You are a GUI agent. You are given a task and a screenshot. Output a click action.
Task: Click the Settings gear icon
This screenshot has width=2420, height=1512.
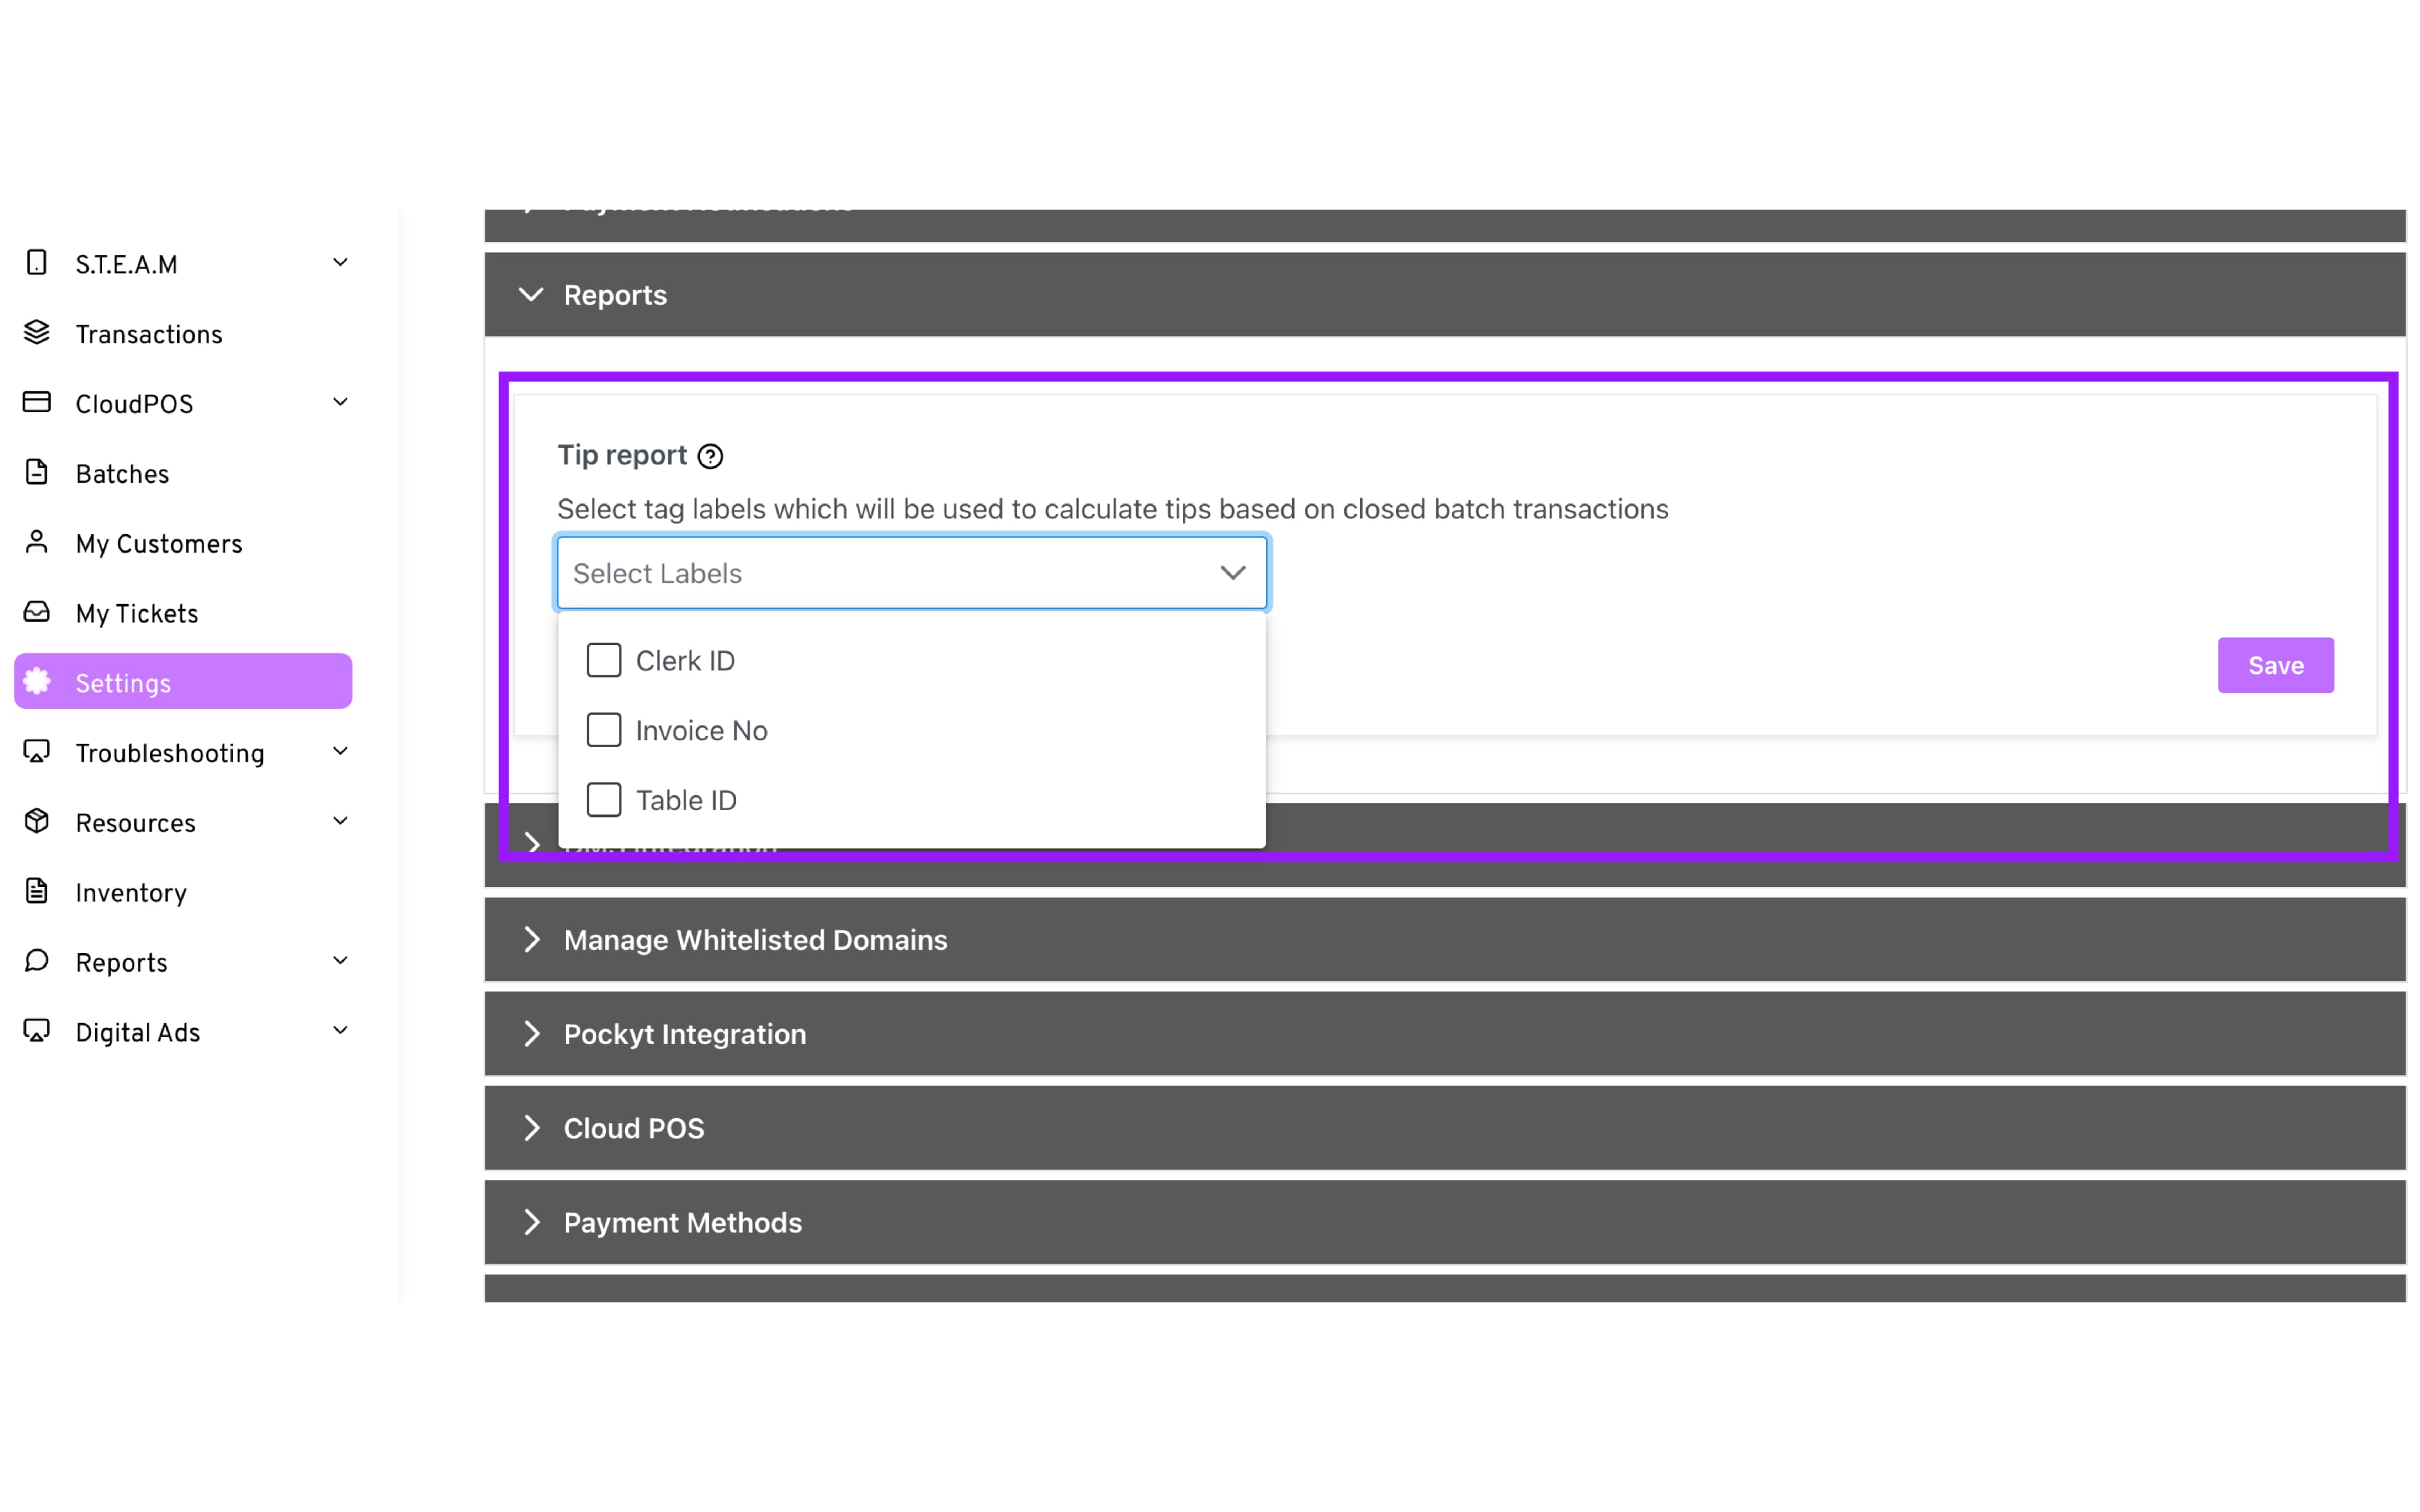tap(37, 682)
